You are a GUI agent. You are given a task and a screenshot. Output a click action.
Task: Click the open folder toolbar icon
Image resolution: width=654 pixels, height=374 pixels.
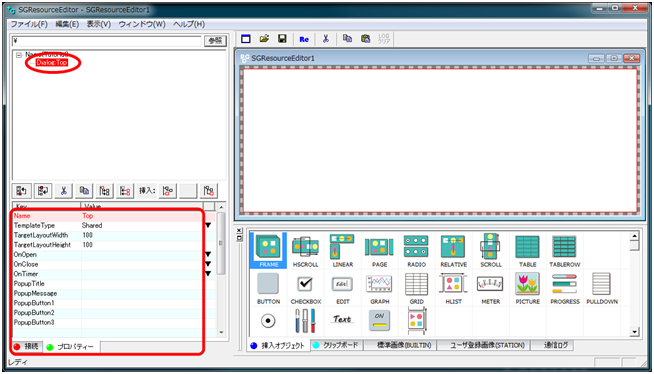tap(264, 39)
